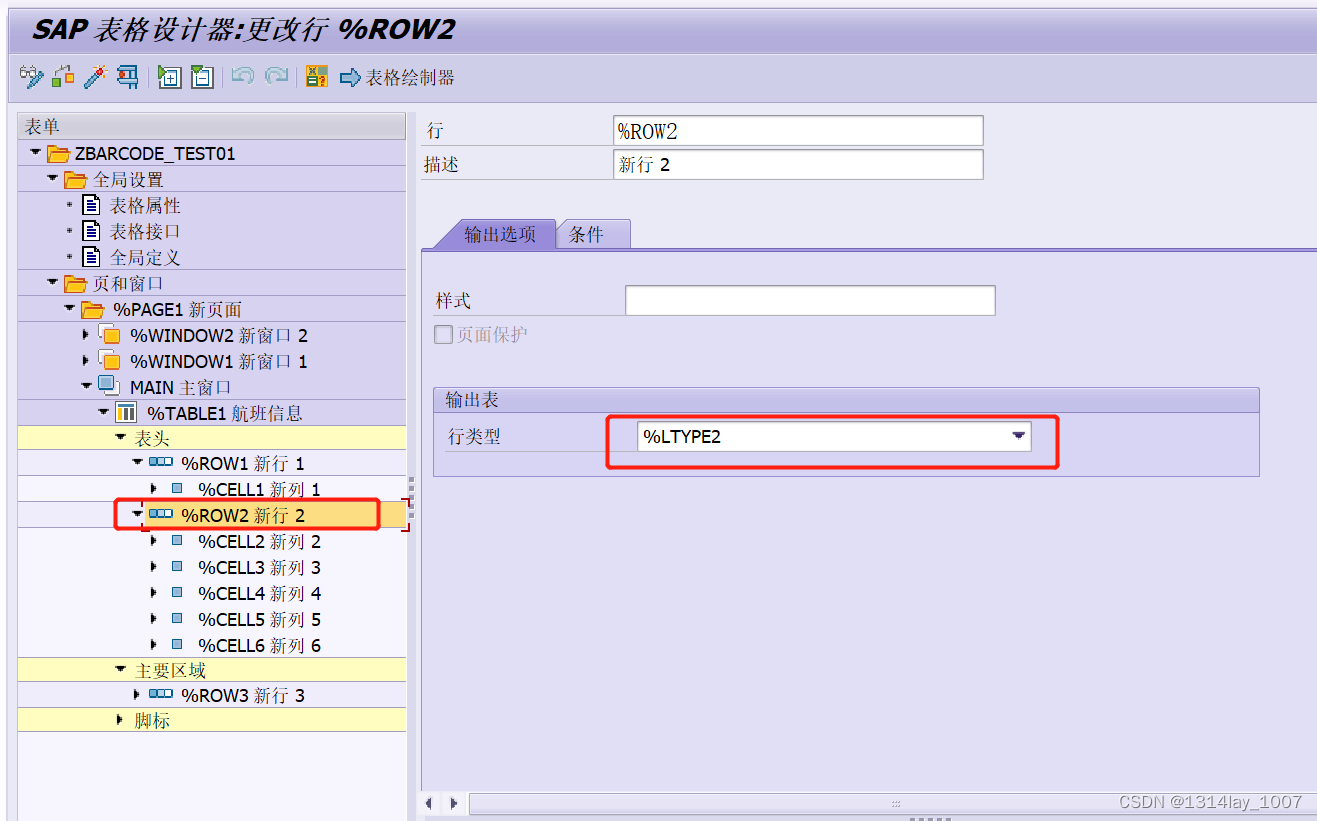1317x821 pixels.
Task: Expand the %ROW3 新行 3 node arrow
Action: click(138, 694)
